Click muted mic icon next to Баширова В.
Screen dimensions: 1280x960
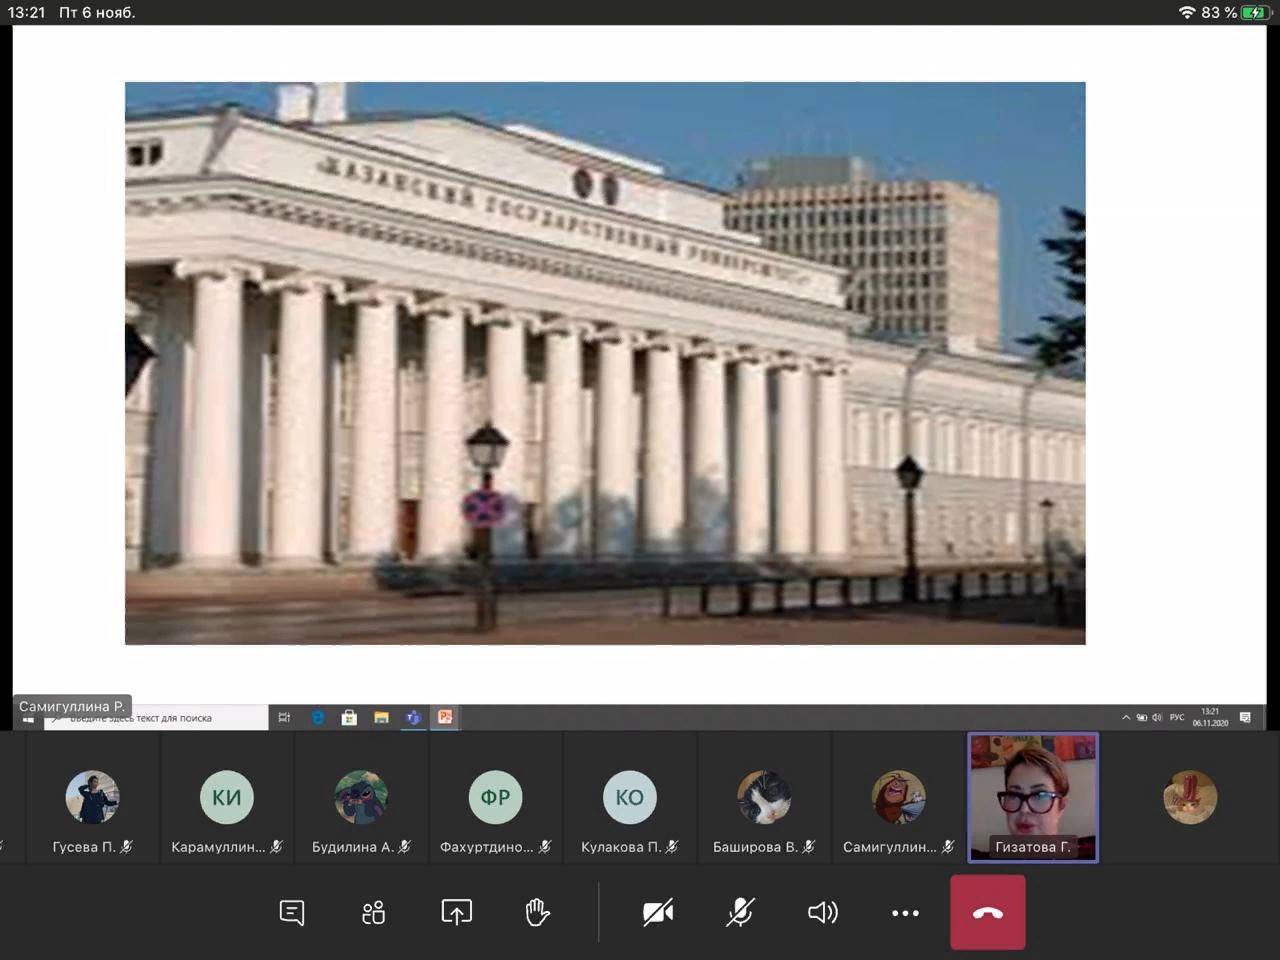tap(808, 847)
